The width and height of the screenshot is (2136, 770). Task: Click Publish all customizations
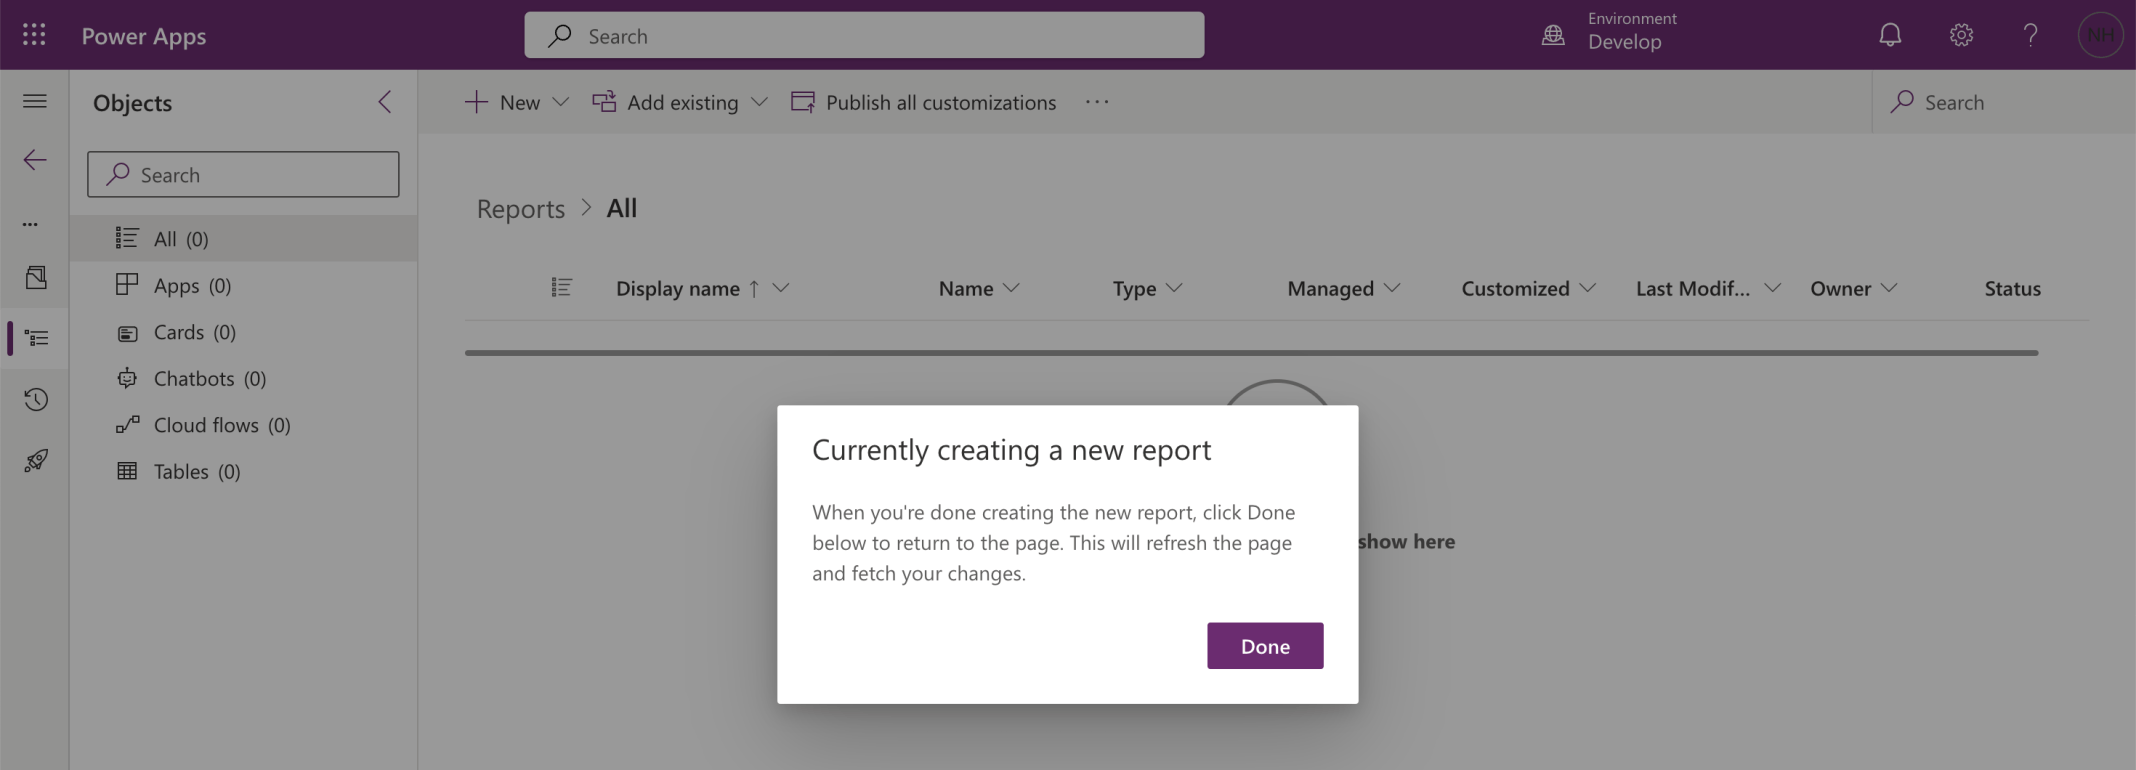923,102
